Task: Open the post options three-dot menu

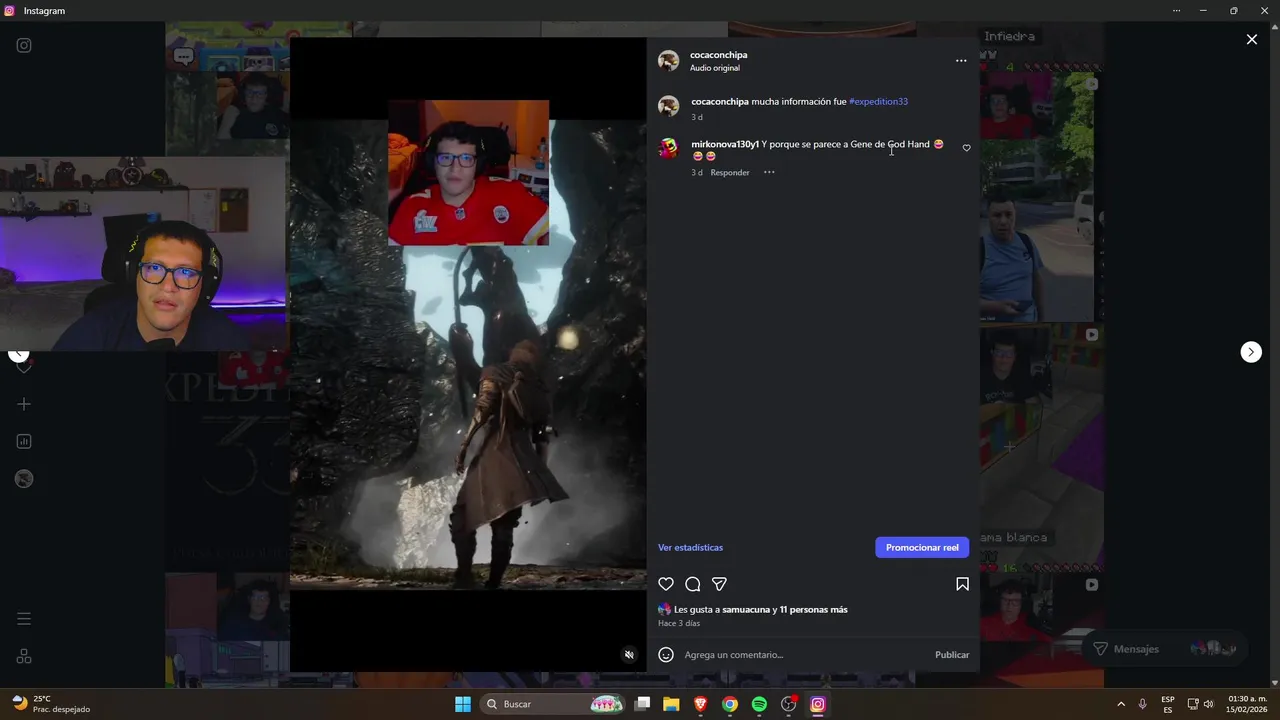Action: [x=961, y=61]
